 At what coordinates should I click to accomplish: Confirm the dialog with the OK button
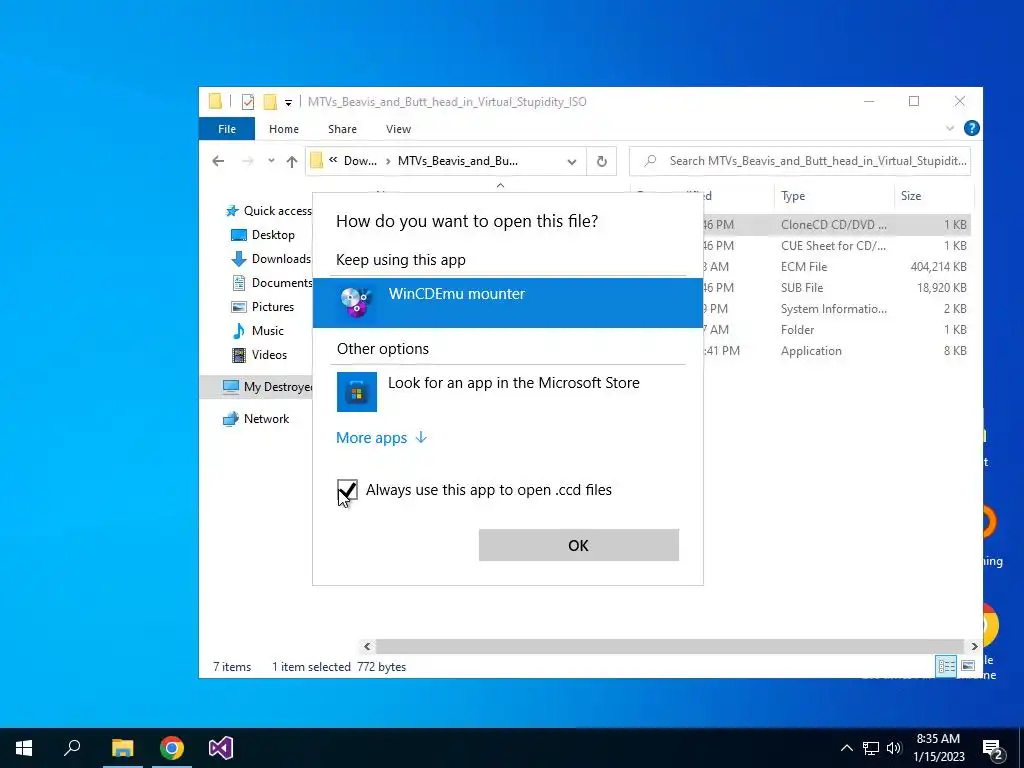(579, 545)
